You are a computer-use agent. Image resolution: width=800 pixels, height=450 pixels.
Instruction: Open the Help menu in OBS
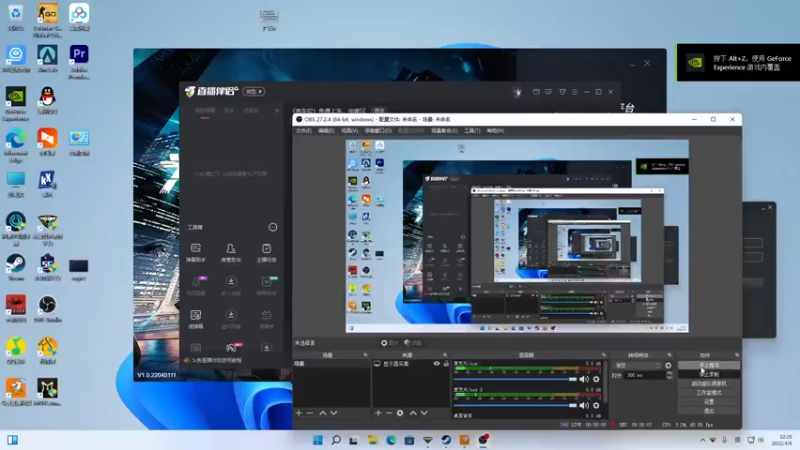pyautogui.click(x=495, y=131)
